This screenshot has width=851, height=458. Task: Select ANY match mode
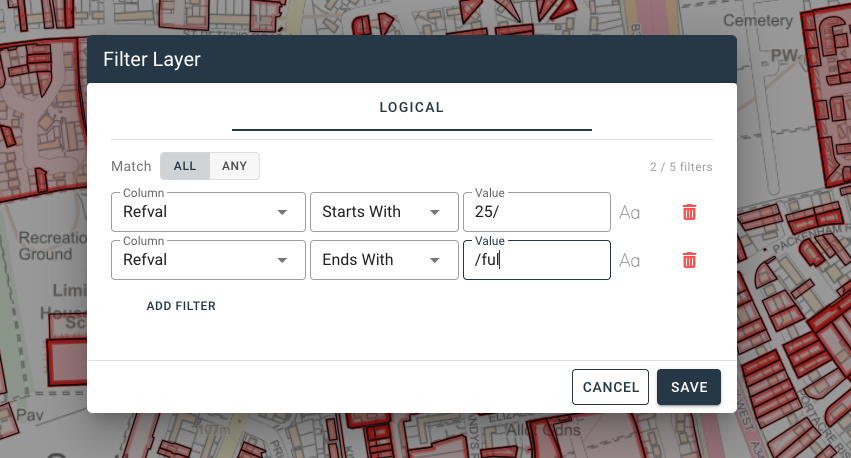234,166
